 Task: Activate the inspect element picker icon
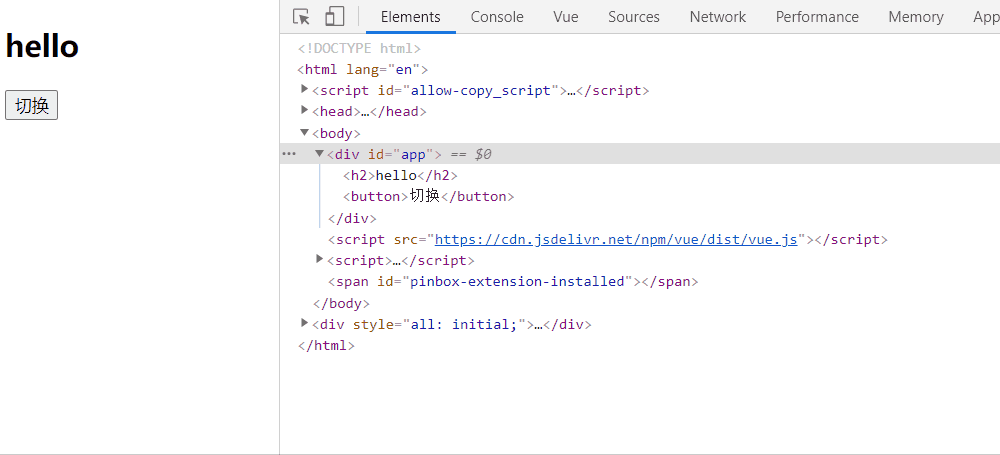(x=301, y=17)
